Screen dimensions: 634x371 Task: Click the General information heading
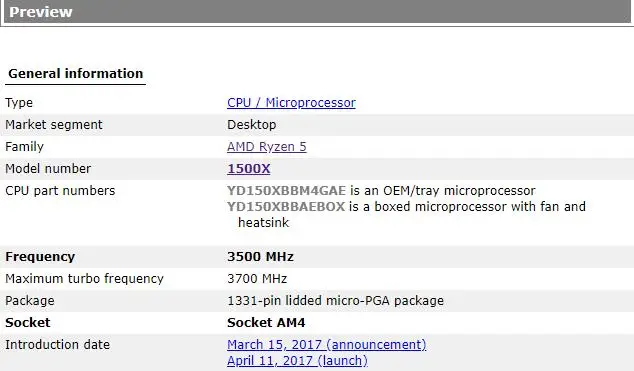click(x=76, y=74)
